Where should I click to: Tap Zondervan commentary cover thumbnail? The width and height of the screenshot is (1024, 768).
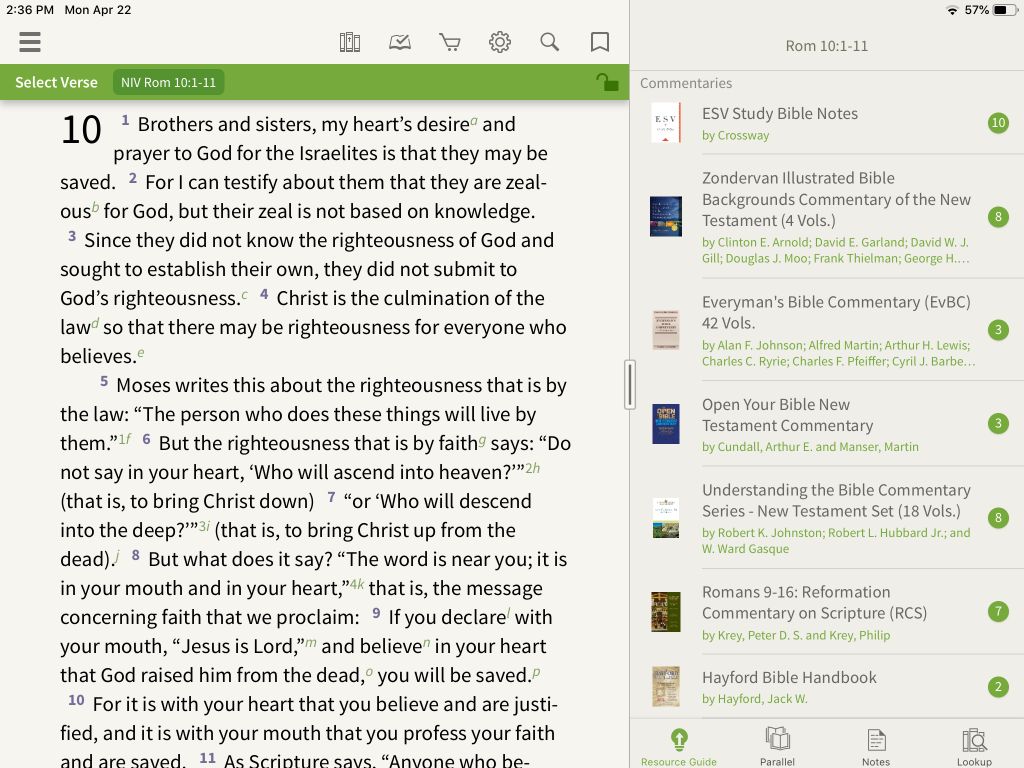click(x=666, y=216)
